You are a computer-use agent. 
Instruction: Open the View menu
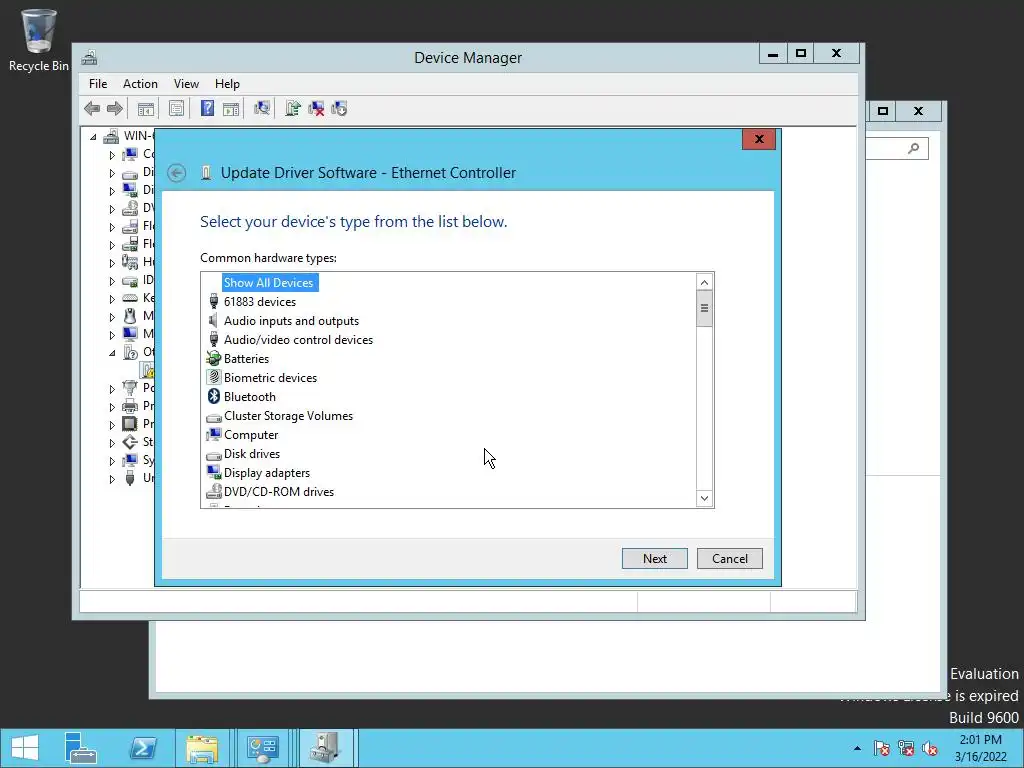coord(186,84)
